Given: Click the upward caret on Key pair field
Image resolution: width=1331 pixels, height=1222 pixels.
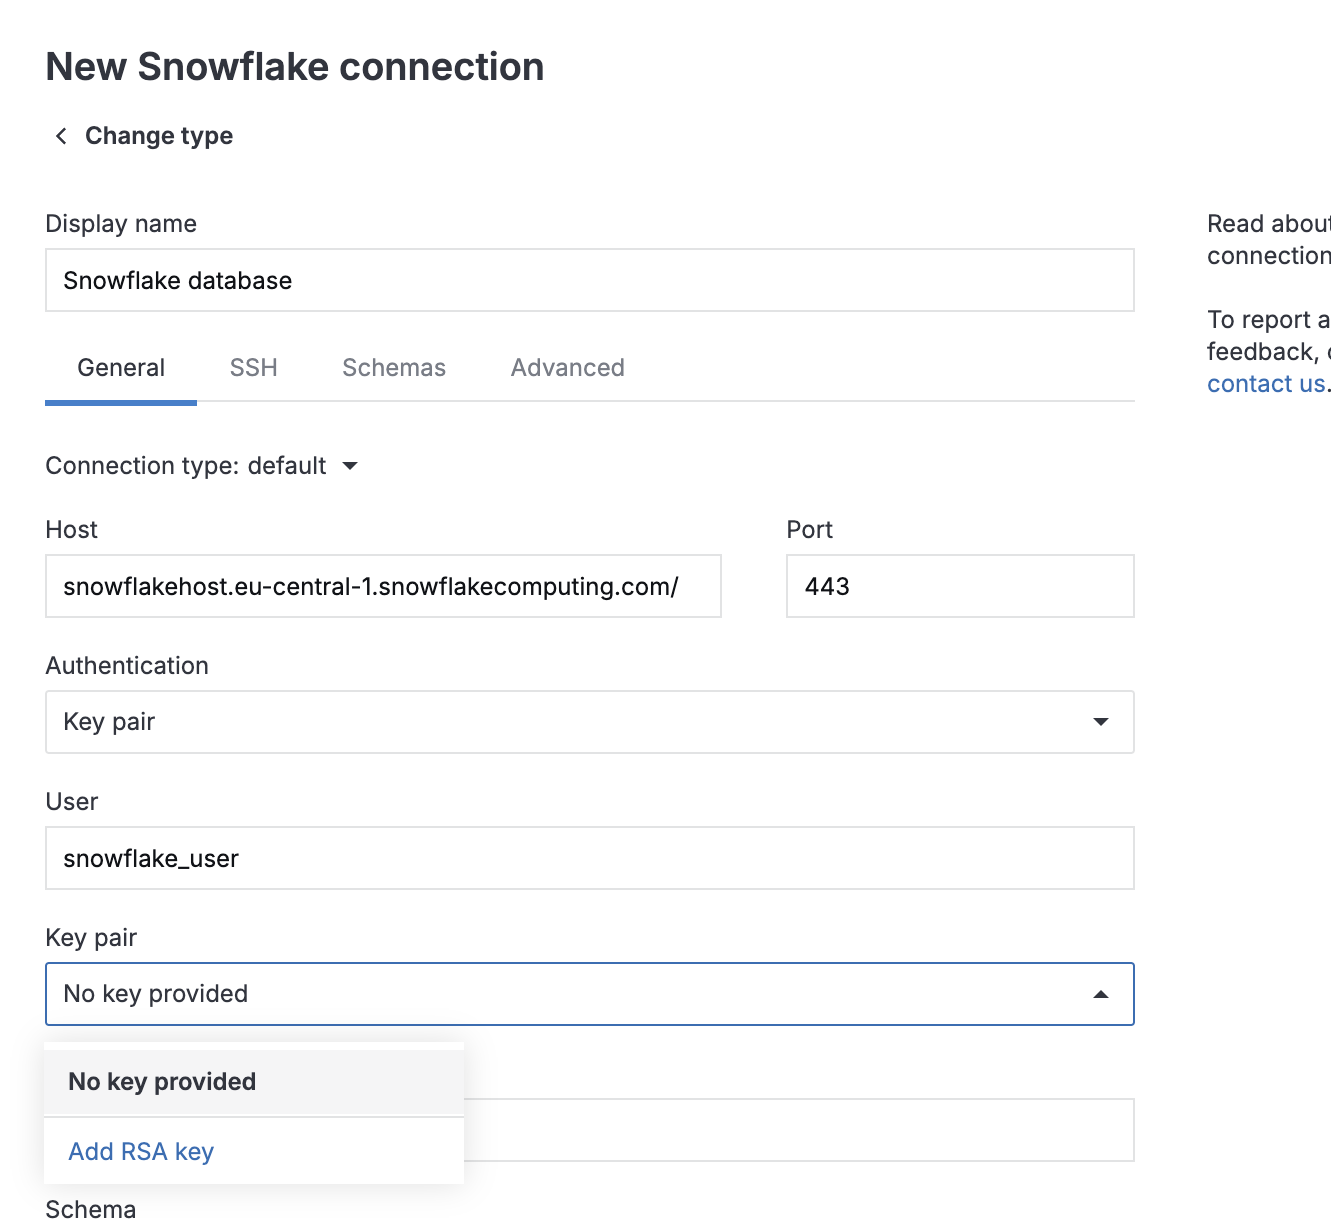Looking at the screenshot, I should point(1100,994).
